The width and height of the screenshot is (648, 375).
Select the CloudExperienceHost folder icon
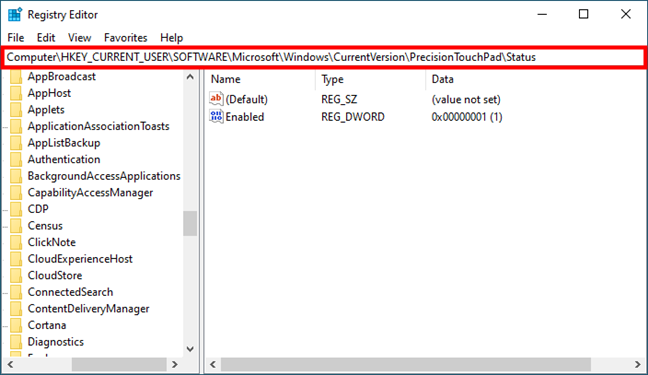coord(16,259)
